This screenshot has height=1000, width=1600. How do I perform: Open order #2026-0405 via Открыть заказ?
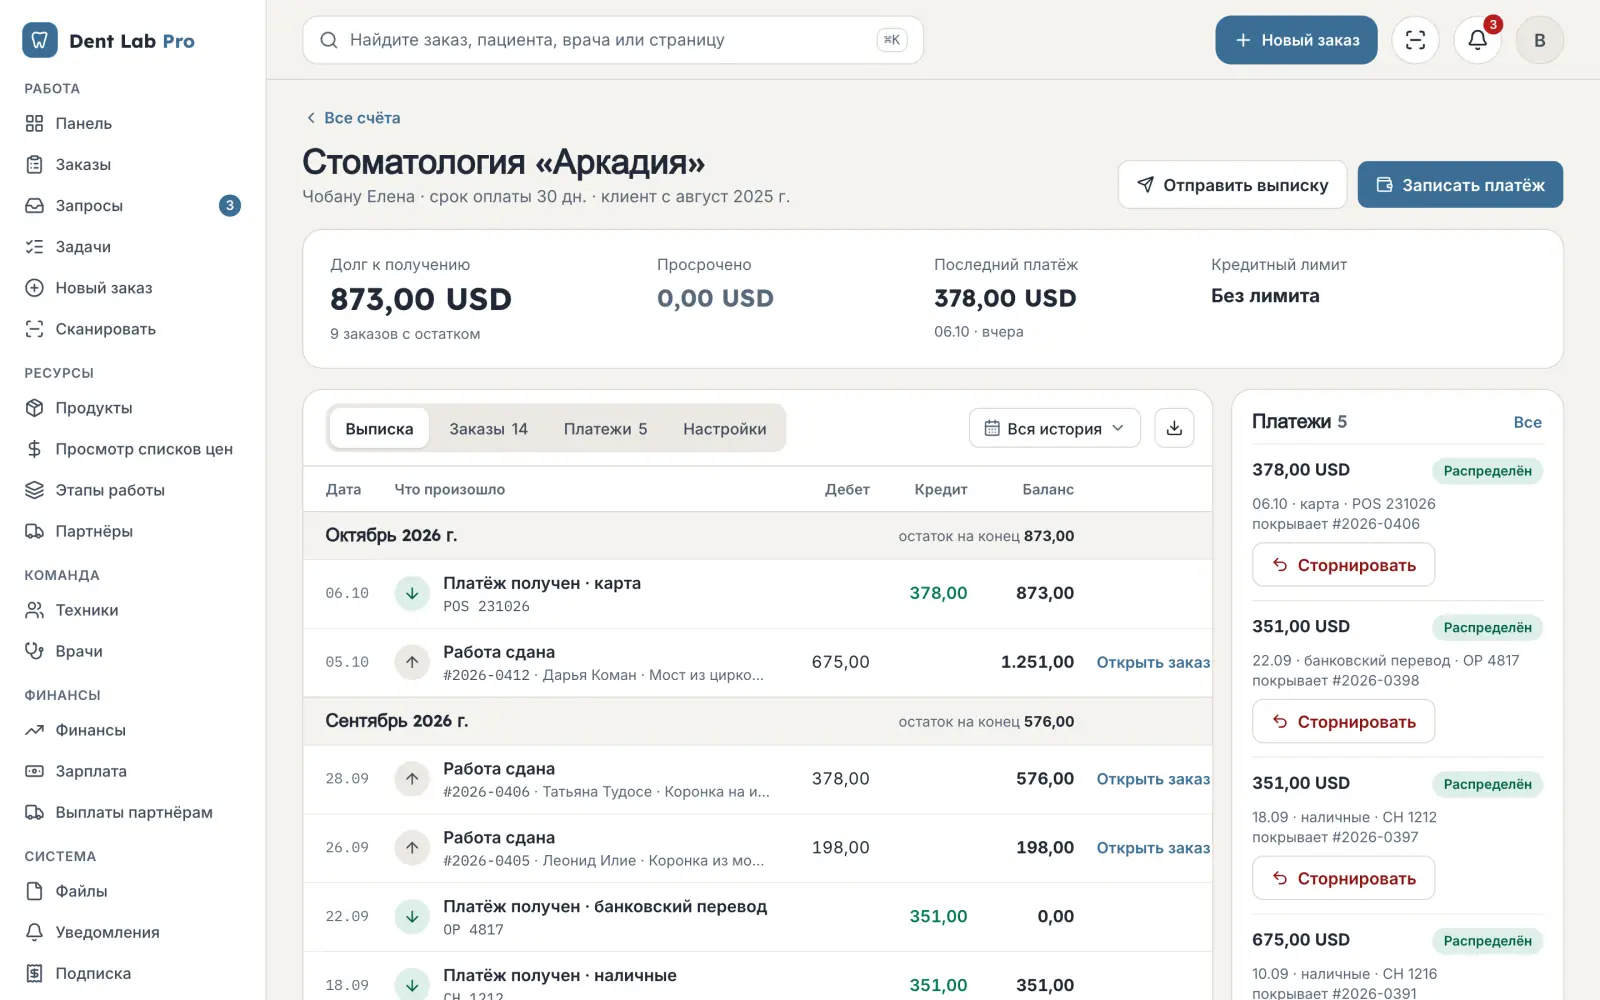(x=1153, y=848)
